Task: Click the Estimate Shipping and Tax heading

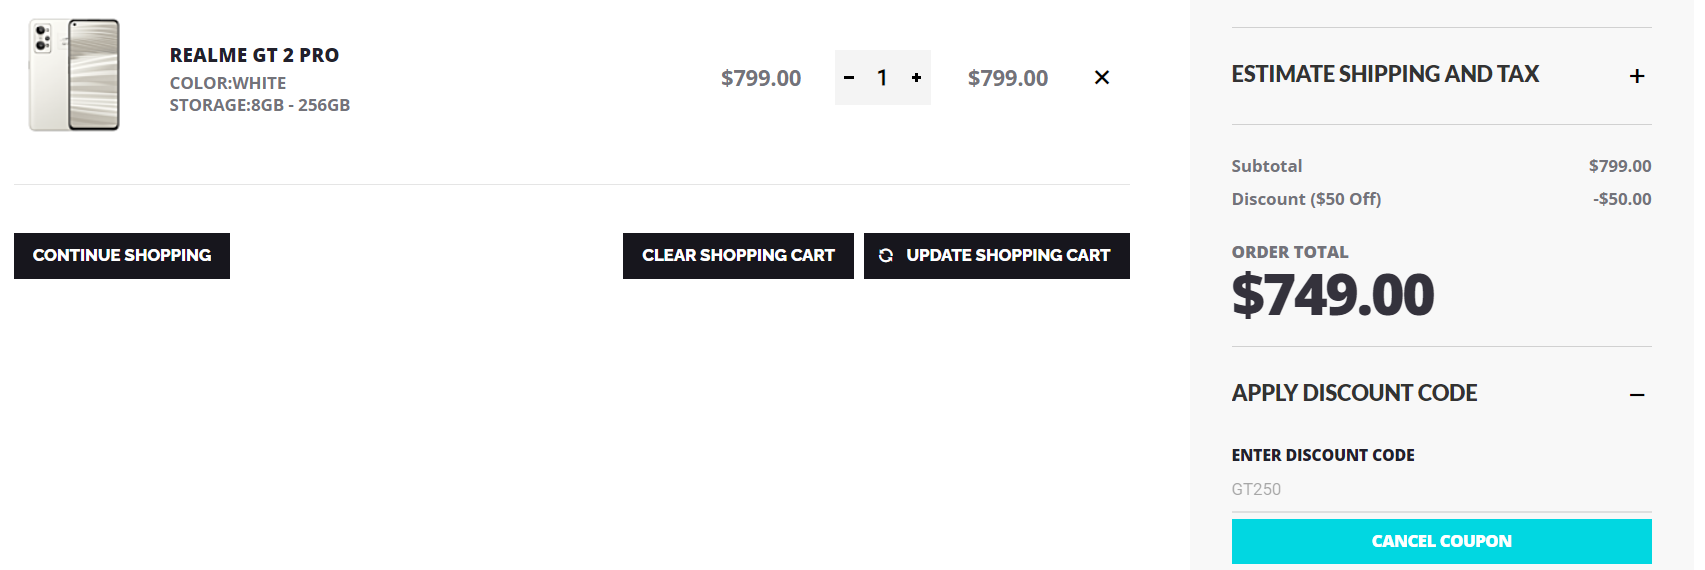Action: click(x=1385, y=74)
